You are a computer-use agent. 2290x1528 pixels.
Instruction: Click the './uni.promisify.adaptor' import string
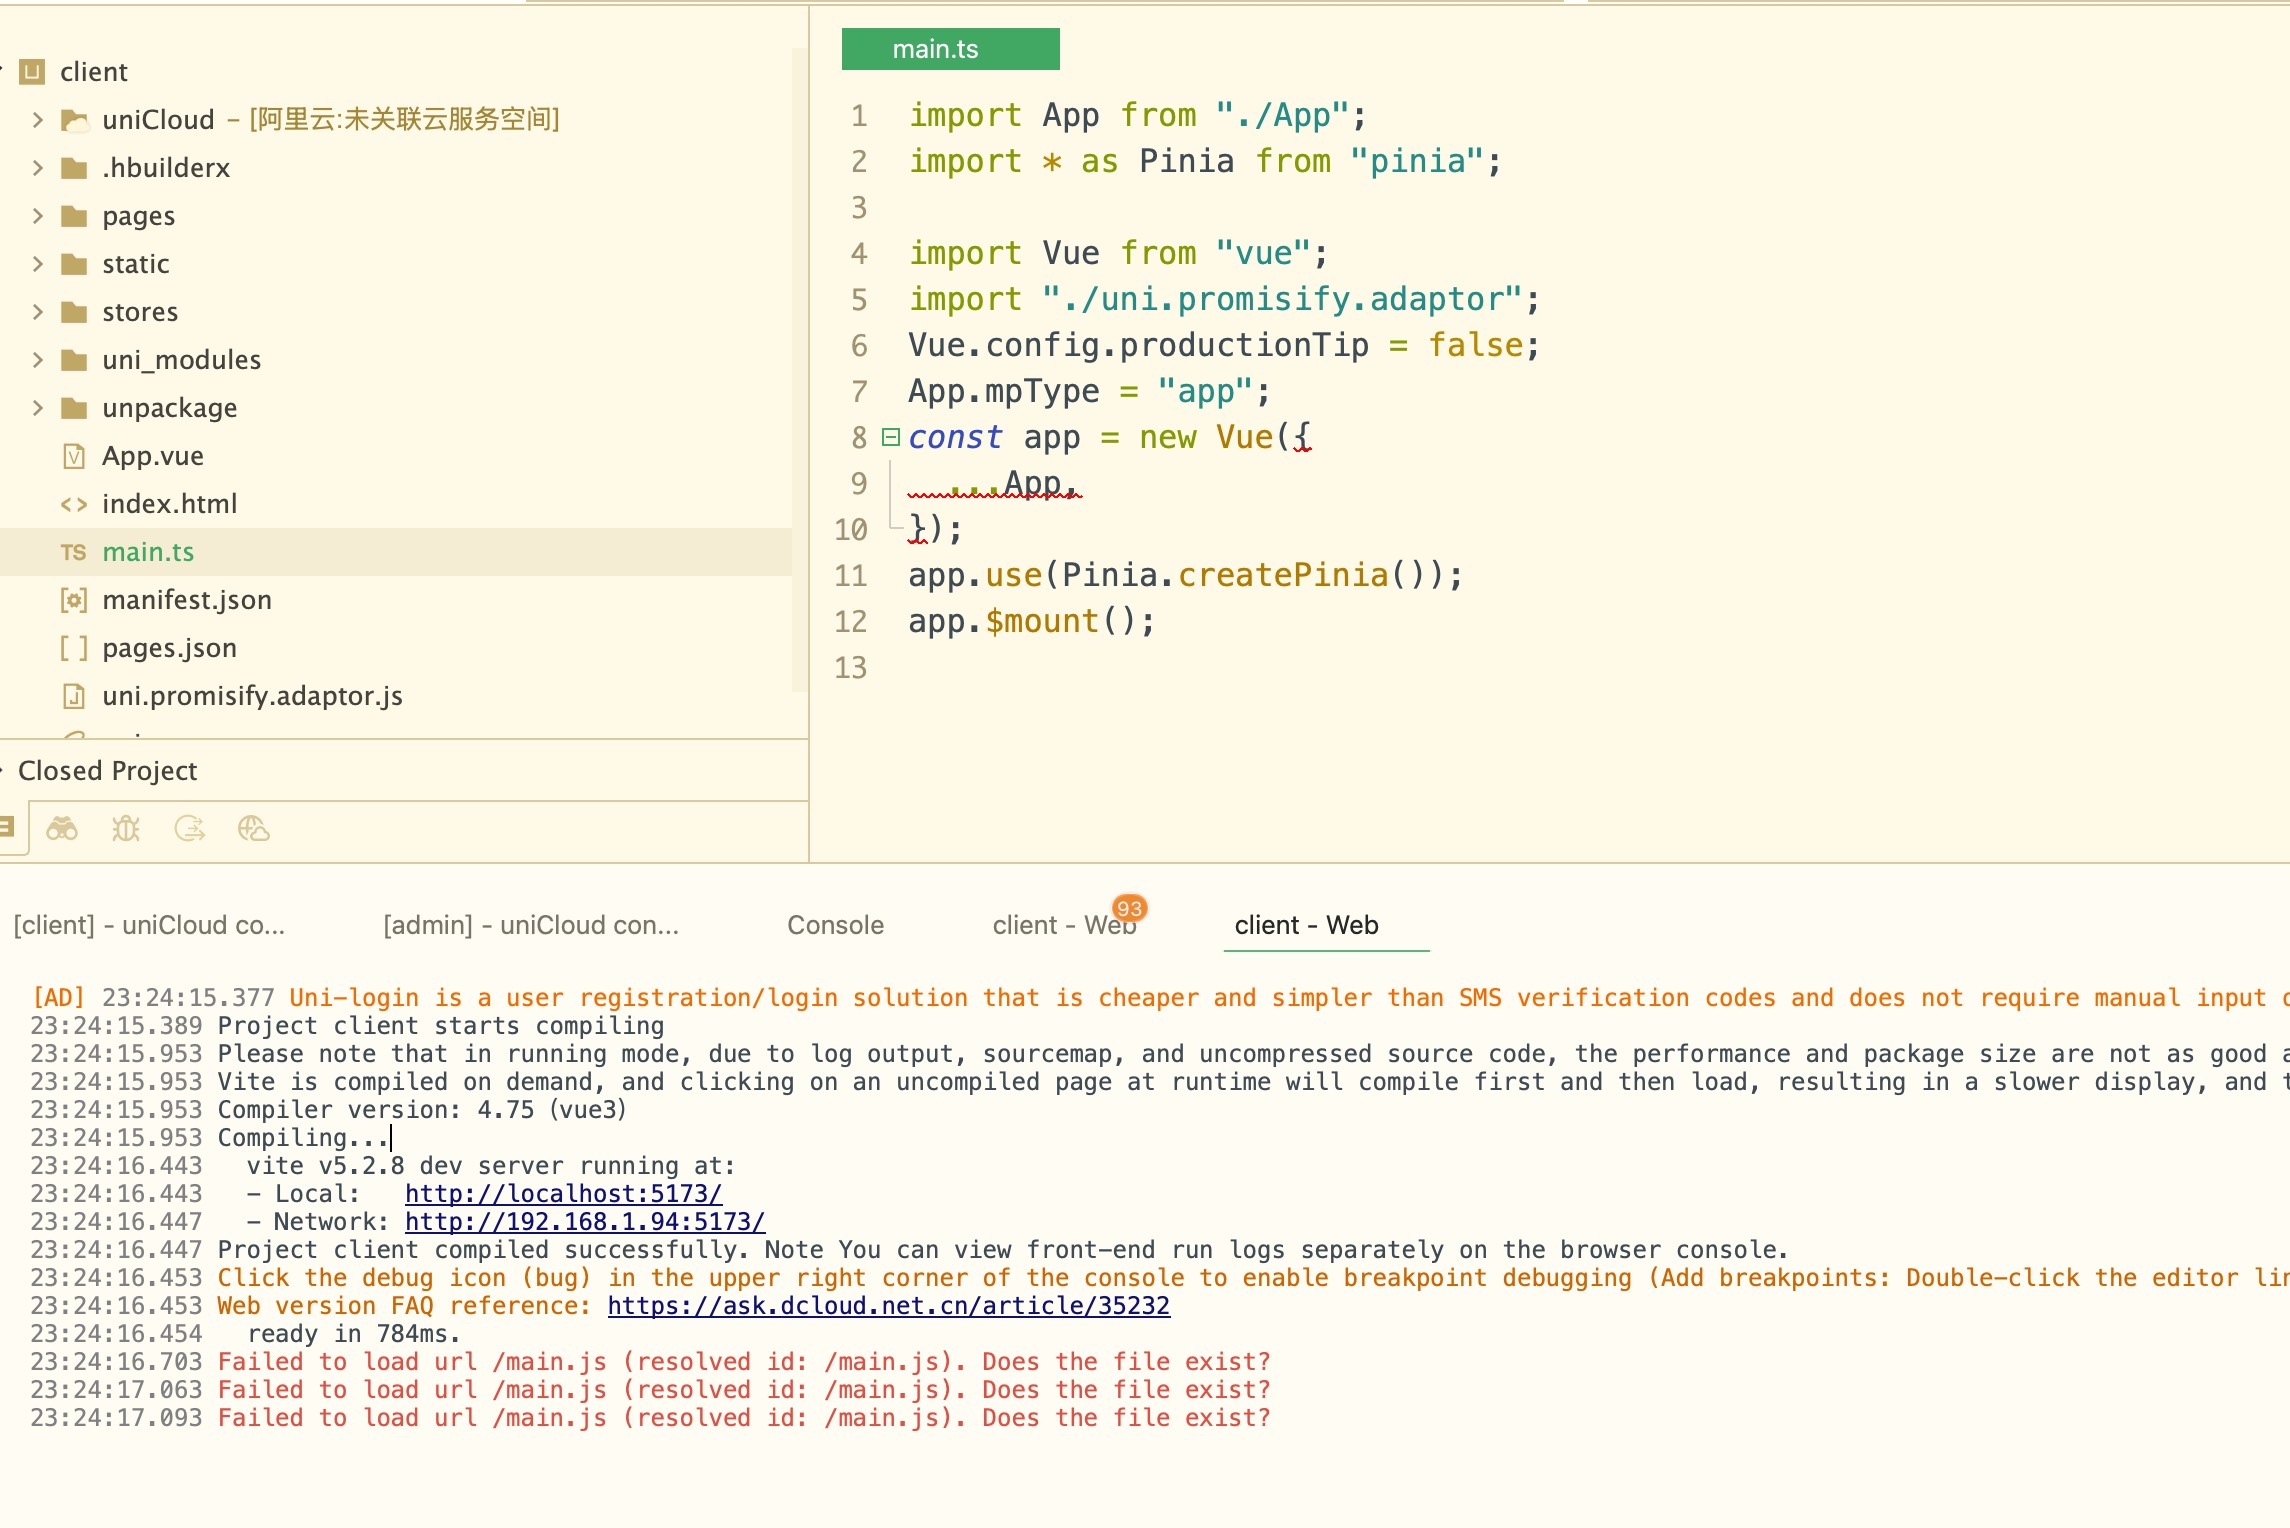pyautogui.click(x=1282, y=299)
